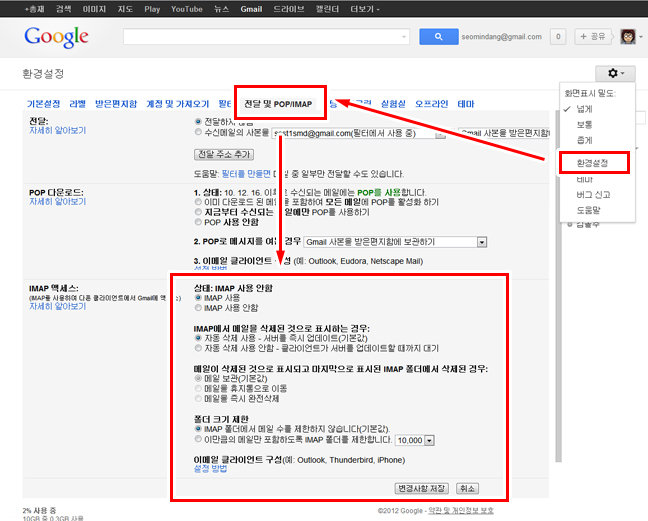Select 자동 삭제 사용 radio button
Image resolution: width=648 pixels, height=521 pixels.
point(198,338)
